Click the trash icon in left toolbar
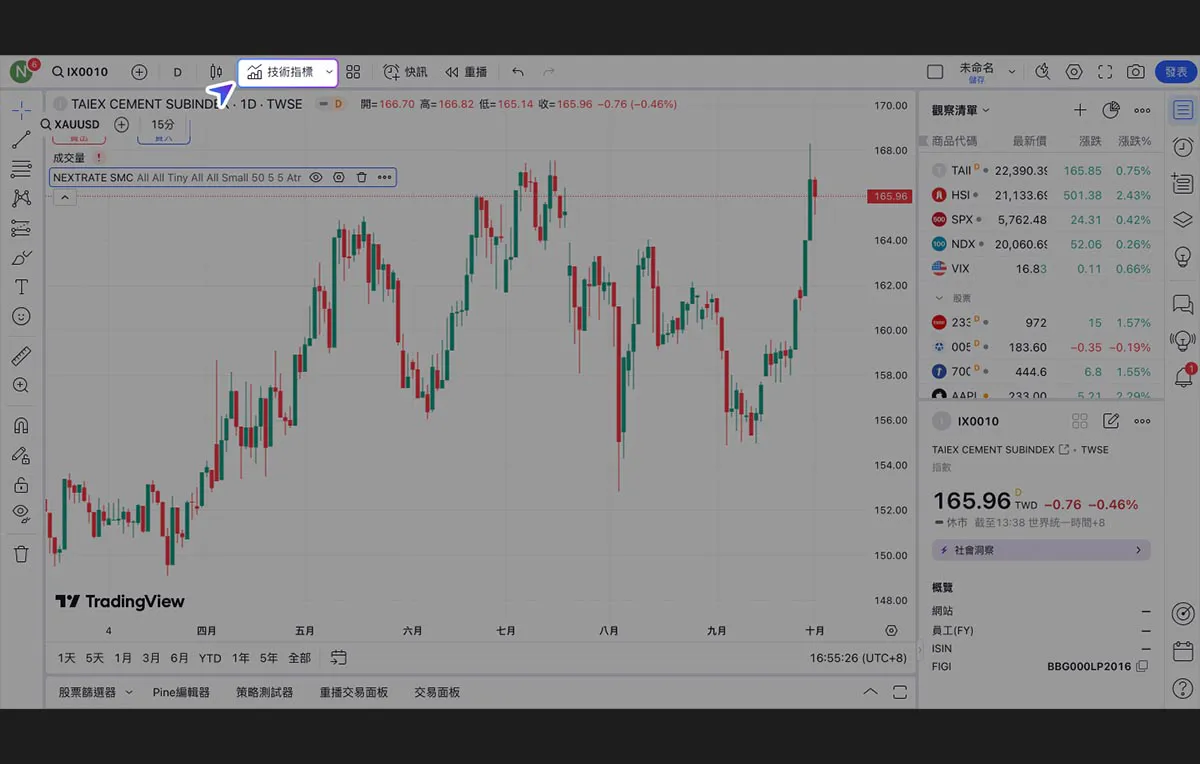 (21, 554)
